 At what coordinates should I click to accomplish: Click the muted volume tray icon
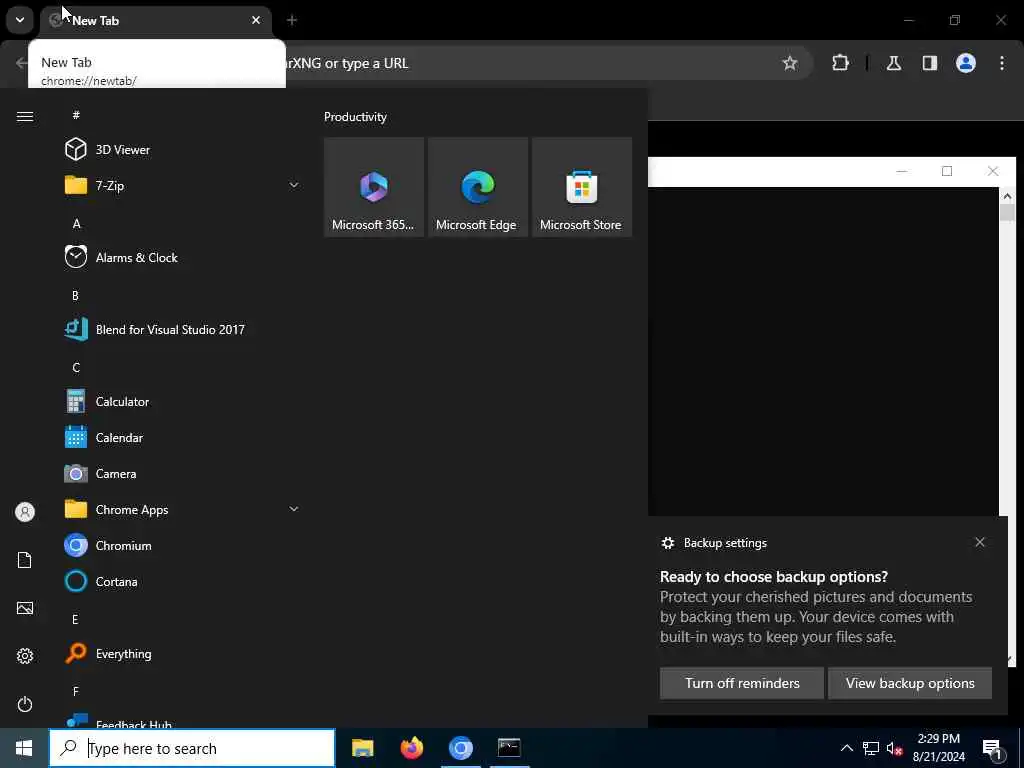894,748
